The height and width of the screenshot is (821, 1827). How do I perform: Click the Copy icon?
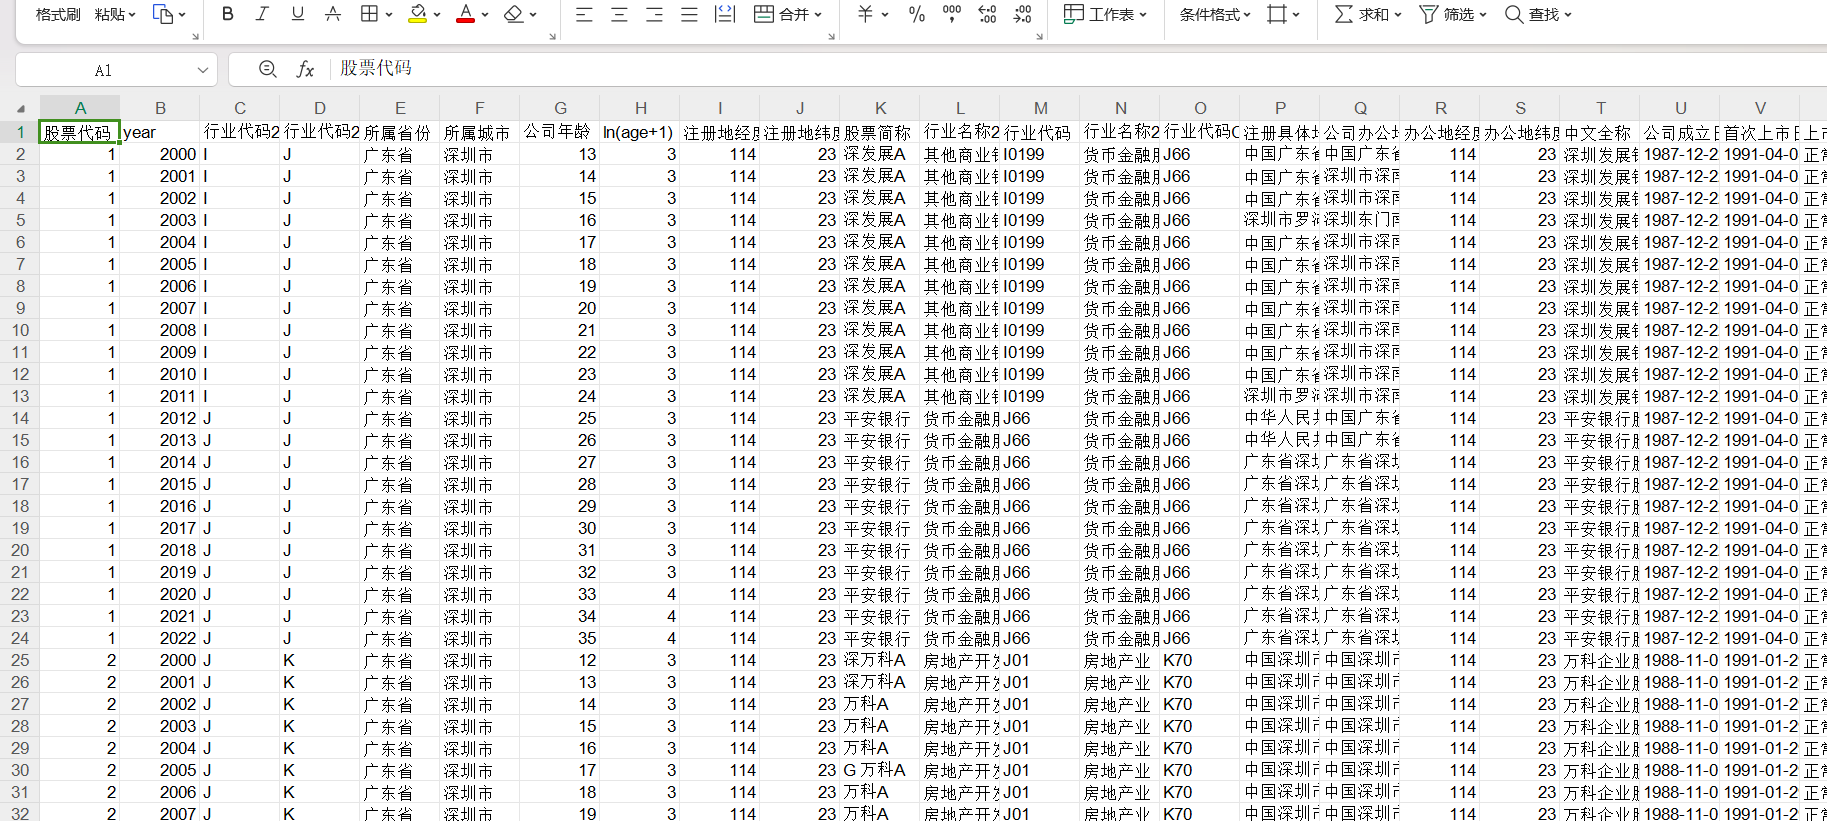click(162, 14)
